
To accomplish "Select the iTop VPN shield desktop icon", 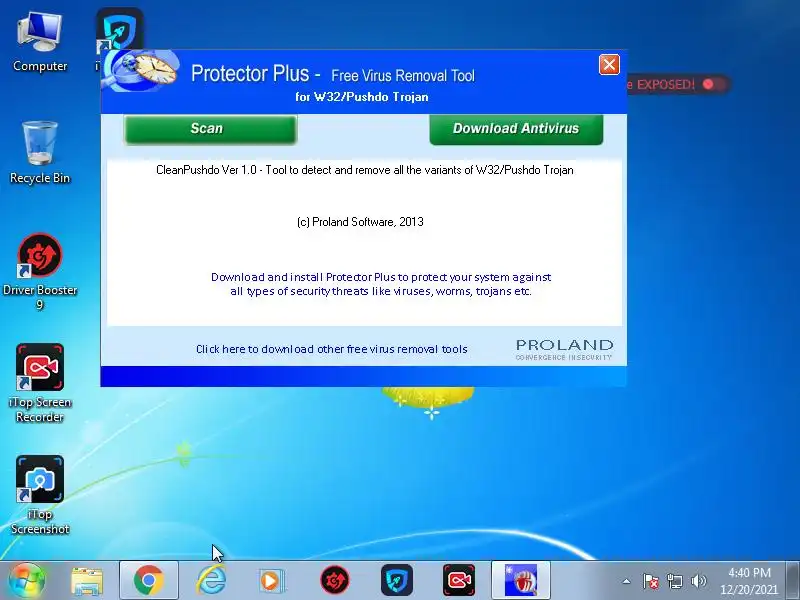I will [x=120, y=29].
